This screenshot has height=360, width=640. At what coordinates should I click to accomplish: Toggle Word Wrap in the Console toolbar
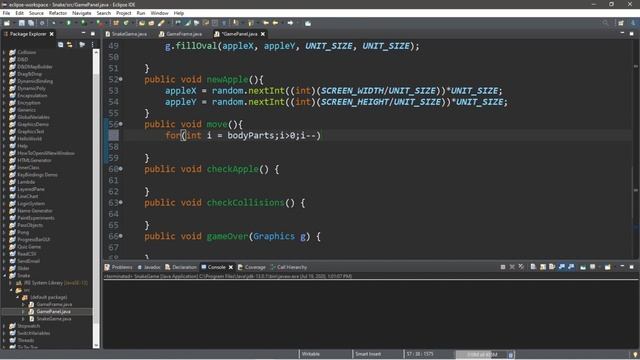pyautogui.click(x=552, y=267)
